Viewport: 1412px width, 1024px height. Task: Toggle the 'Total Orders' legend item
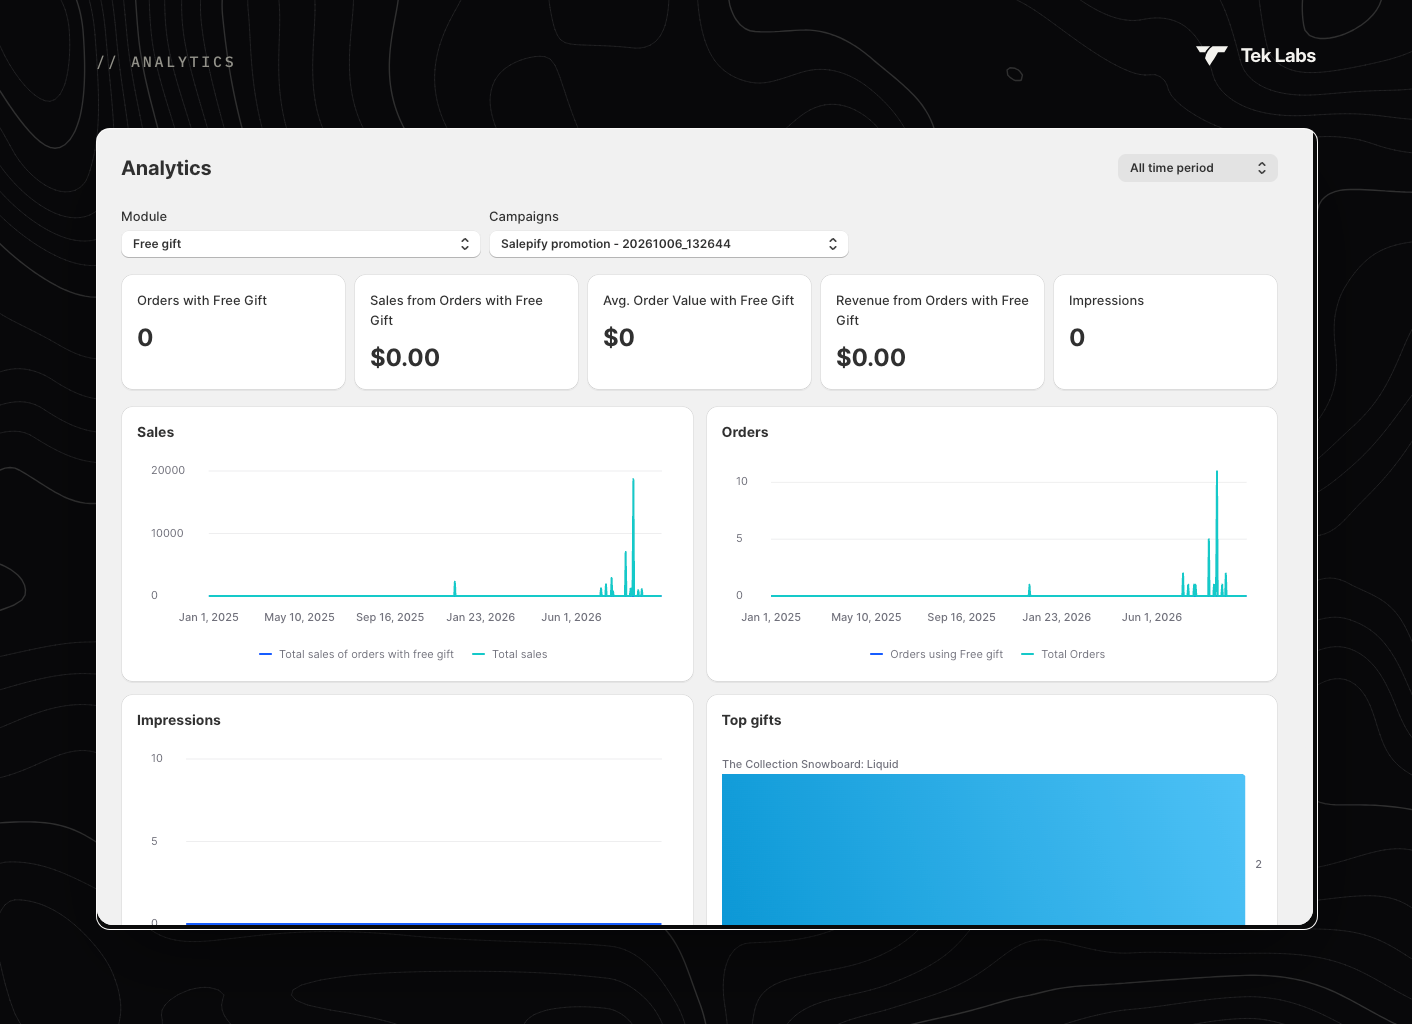click(x=1063, y=654)
